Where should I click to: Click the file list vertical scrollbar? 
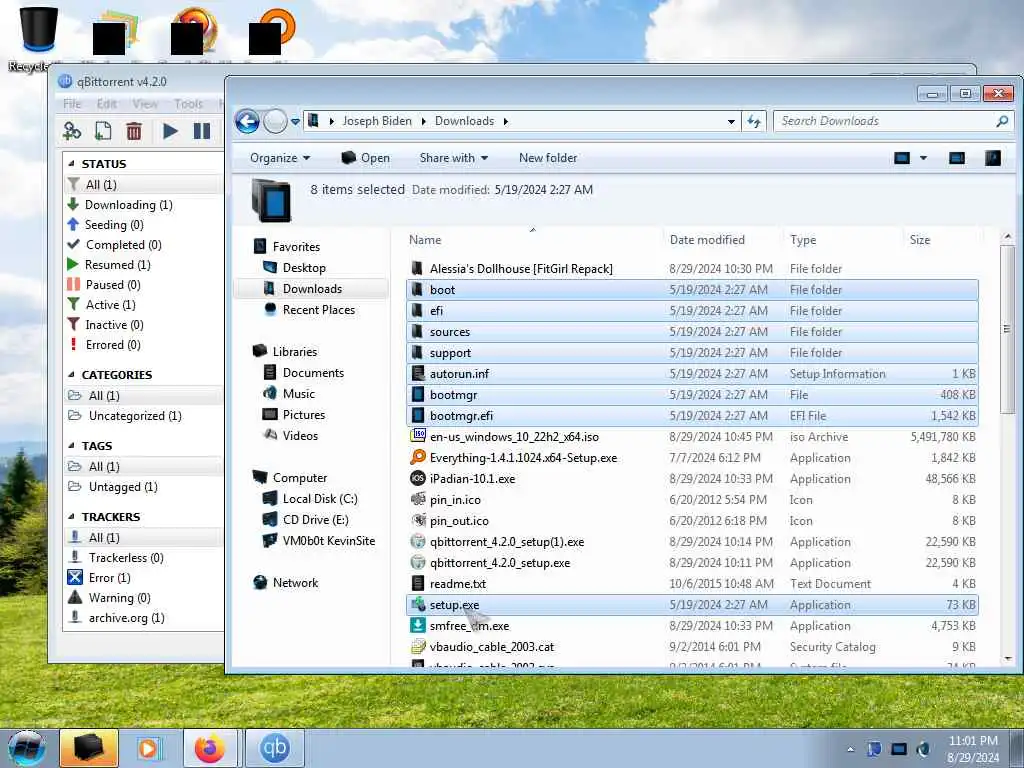pyautogui.click(x=1007, y=329)
